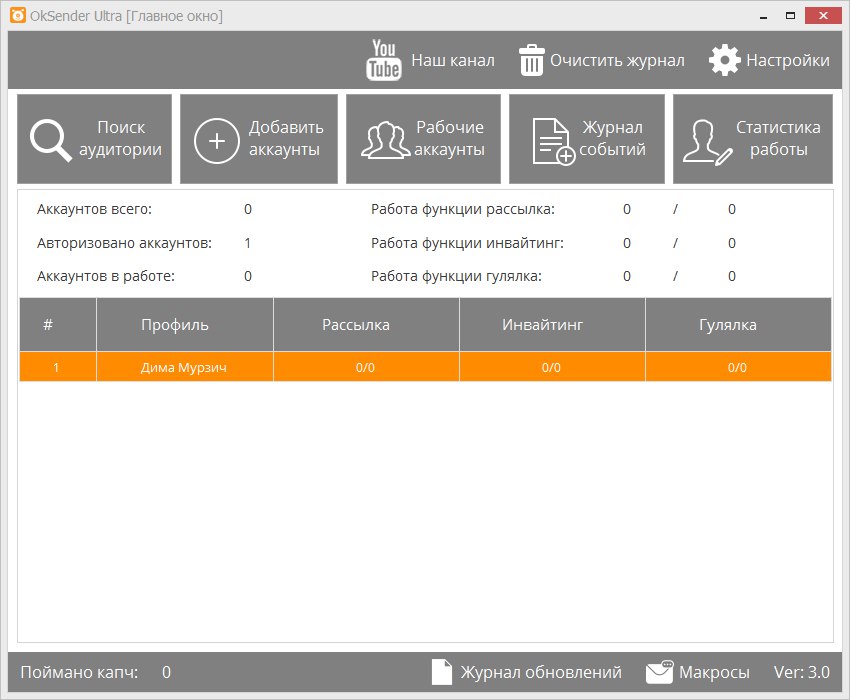Image resolution: width=850 pixels, height=700 pixels.
Task: Minimize the OkSender Ultra window
Action: 764,16
